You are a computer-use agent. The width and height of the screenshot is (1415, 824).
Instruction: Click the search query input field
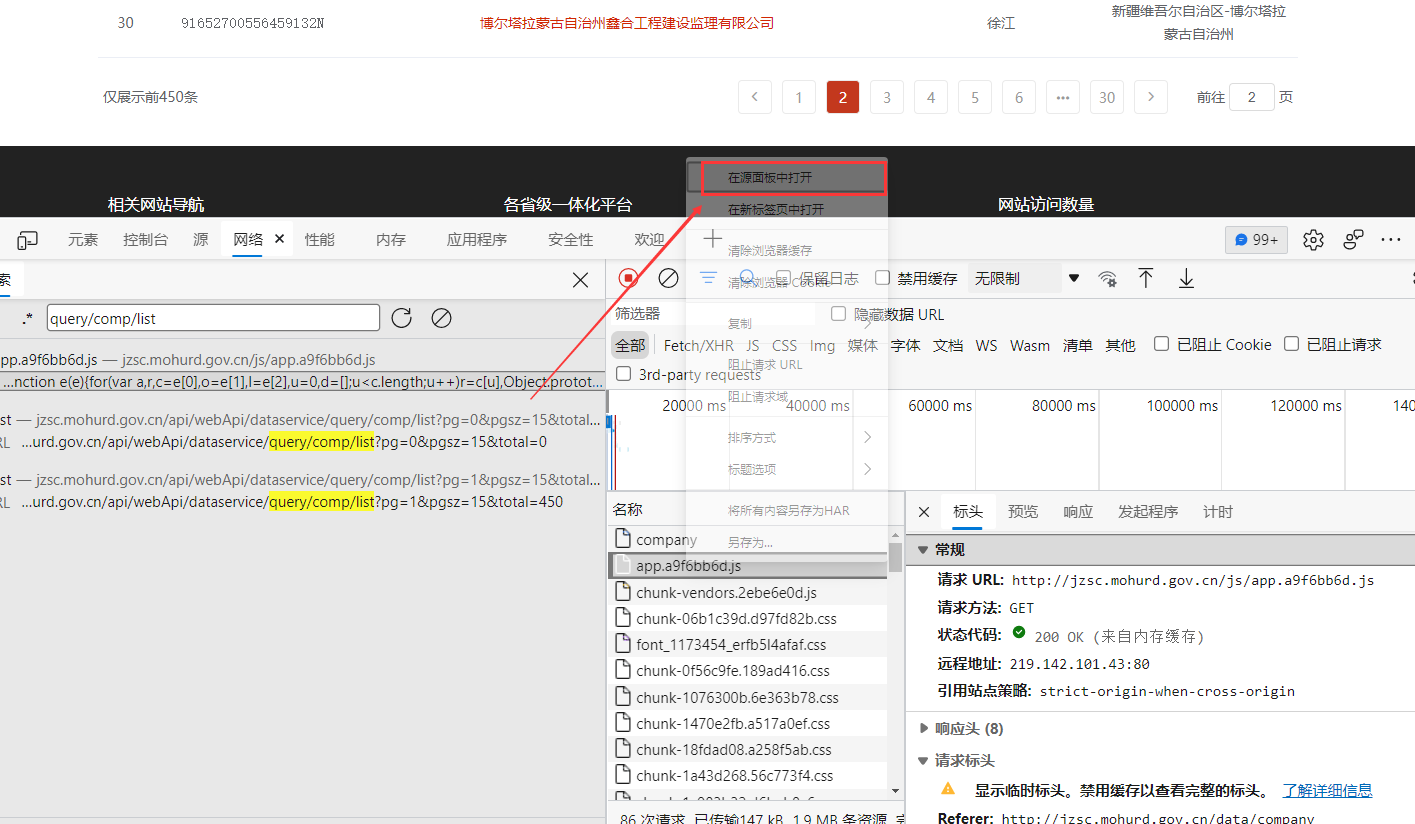pos(213,319)
